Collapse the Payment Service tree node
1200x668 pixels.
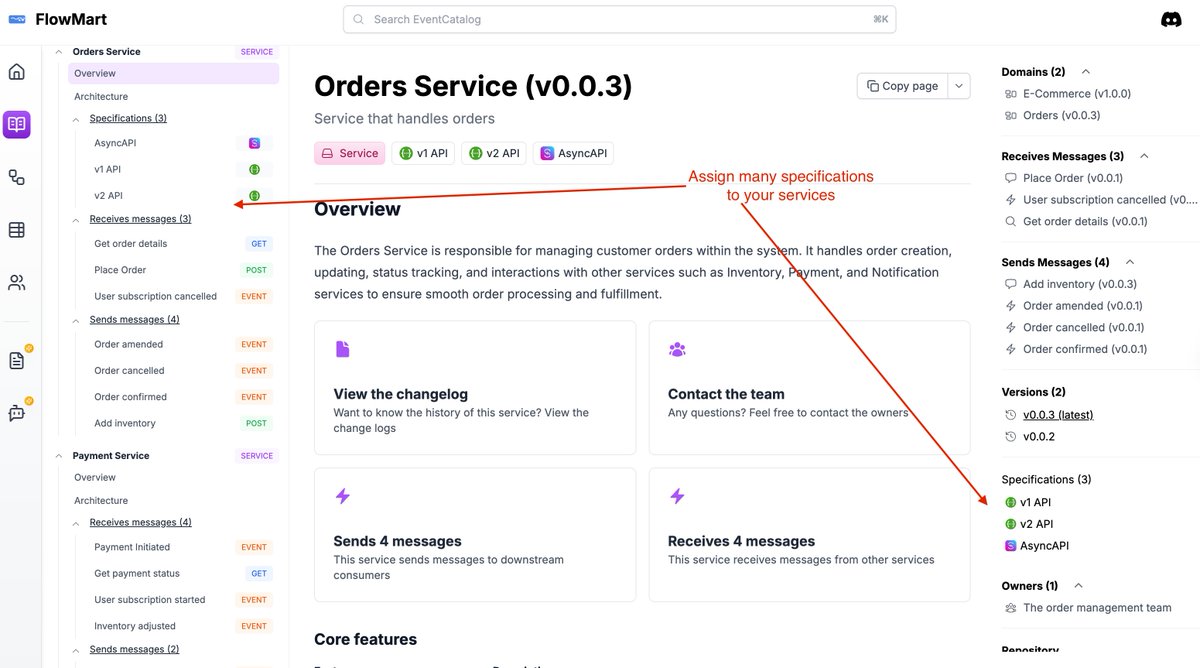pyautogui.click(x=59, y=456)
